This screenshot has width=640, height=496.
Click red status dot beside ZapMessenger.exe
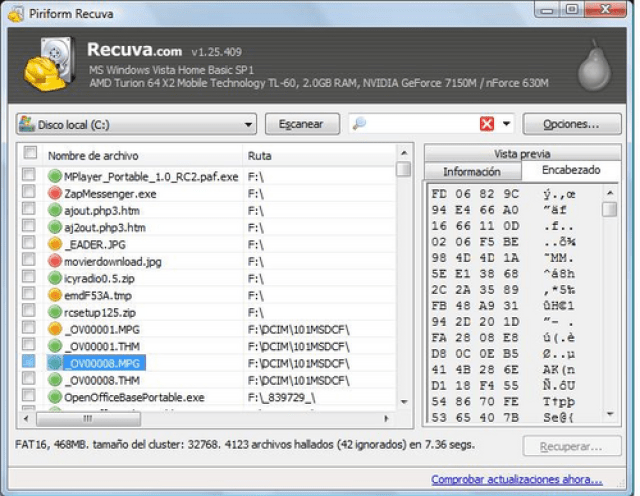[55, 193]
